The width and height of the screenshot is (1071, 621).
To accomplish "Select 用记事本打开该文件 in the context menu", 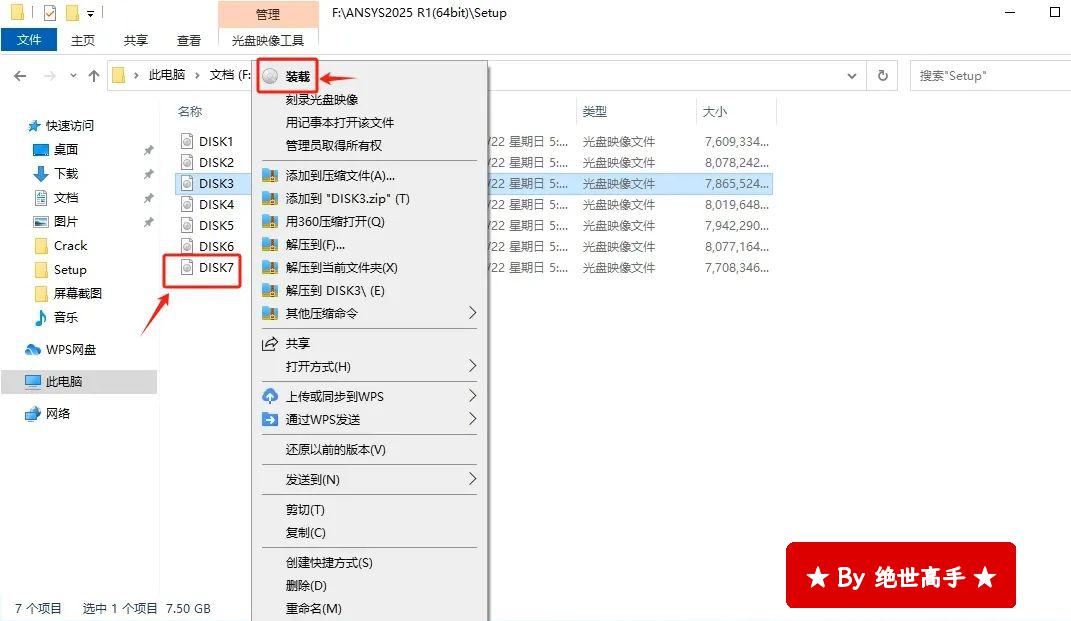I will (x=339, y=123).
